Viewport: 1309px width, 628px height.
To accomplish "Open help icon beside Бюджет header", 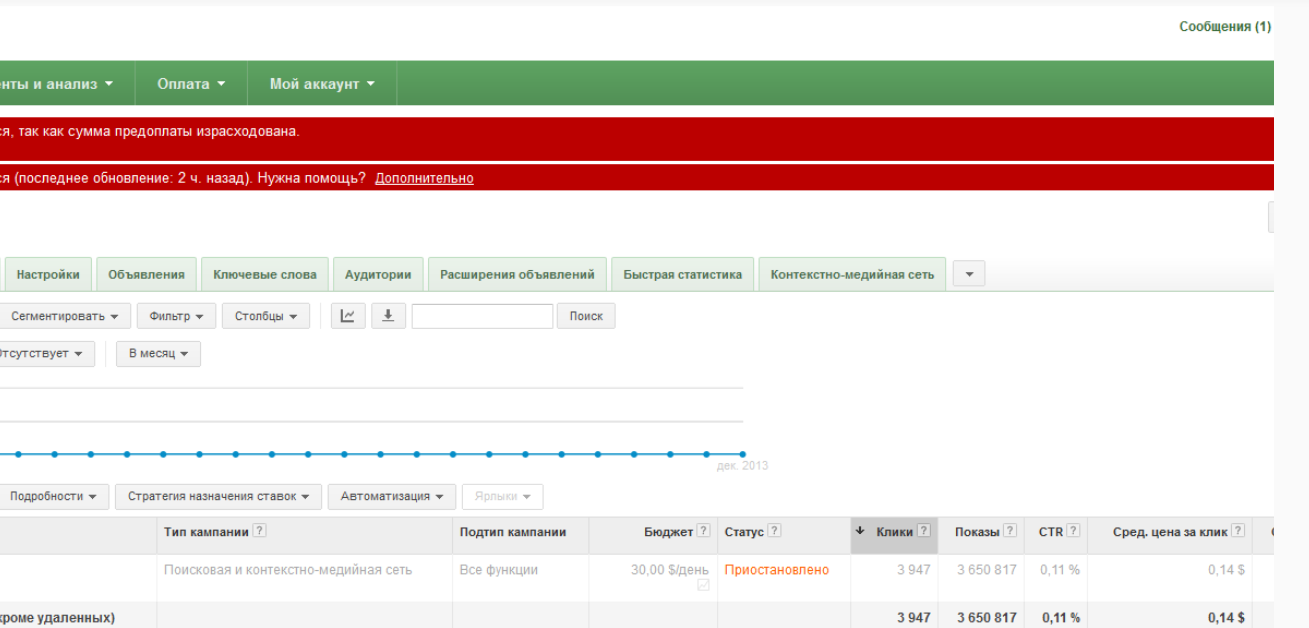I will [704, 531].
